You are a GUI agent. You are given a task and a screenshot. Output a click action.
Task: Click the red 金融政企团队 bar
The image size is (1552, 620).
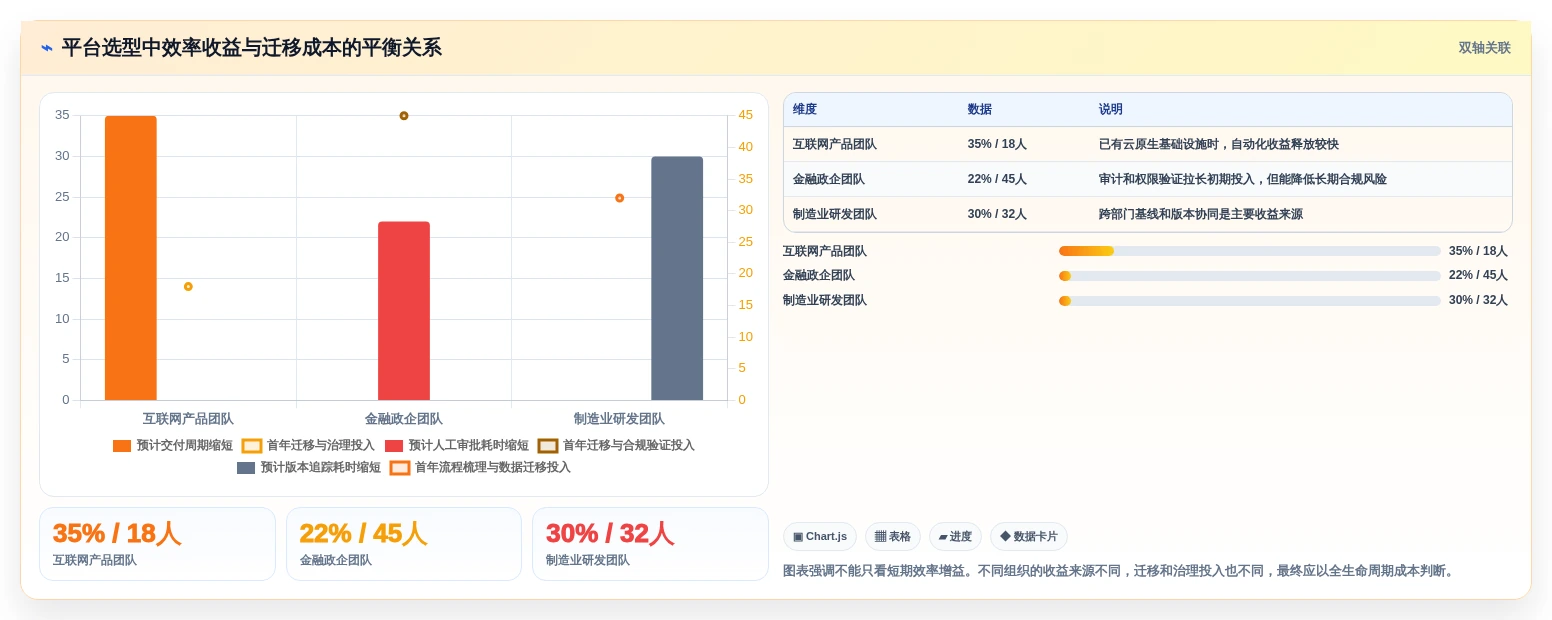tap(404, 311)
